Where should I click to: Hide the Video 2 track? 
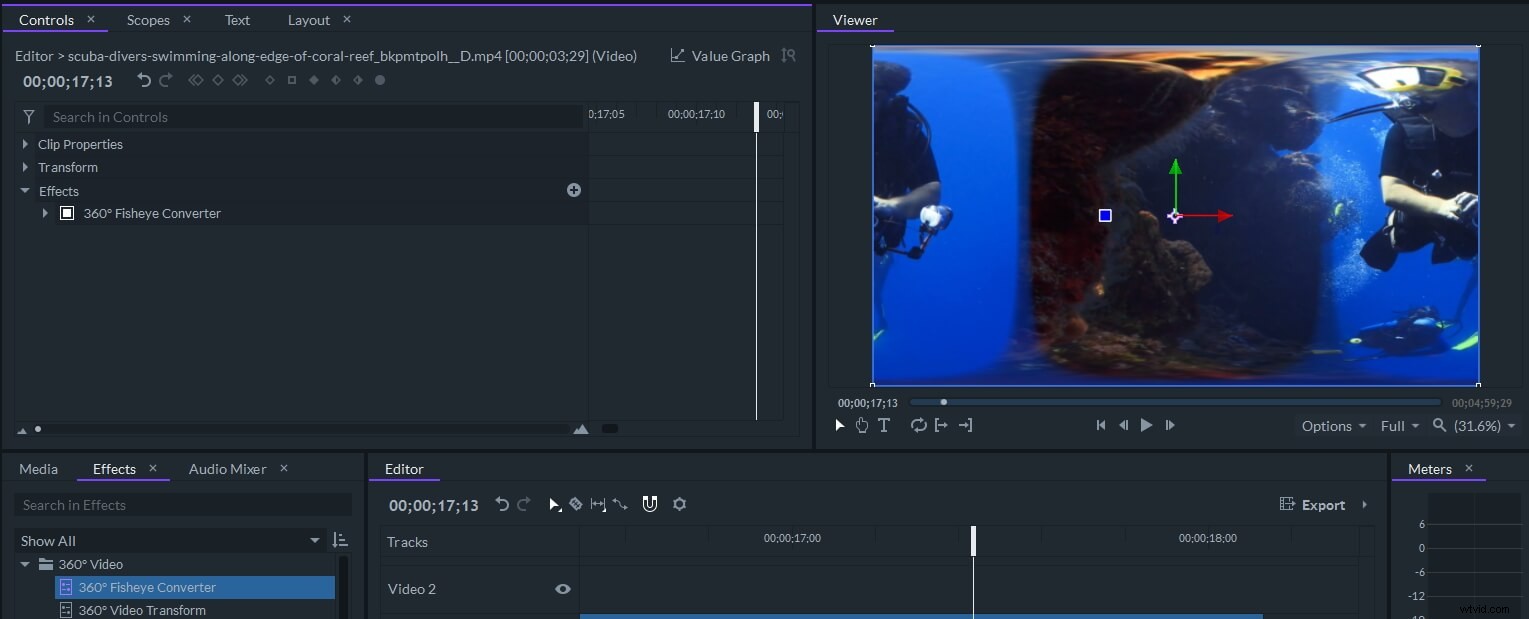[562, 589]
